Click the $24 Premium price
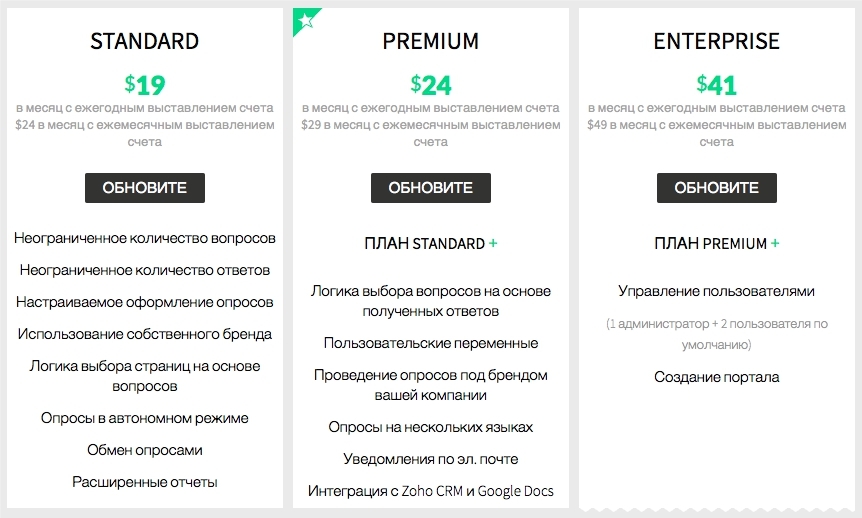The image size is (862, 518). [x=430, y=84]
